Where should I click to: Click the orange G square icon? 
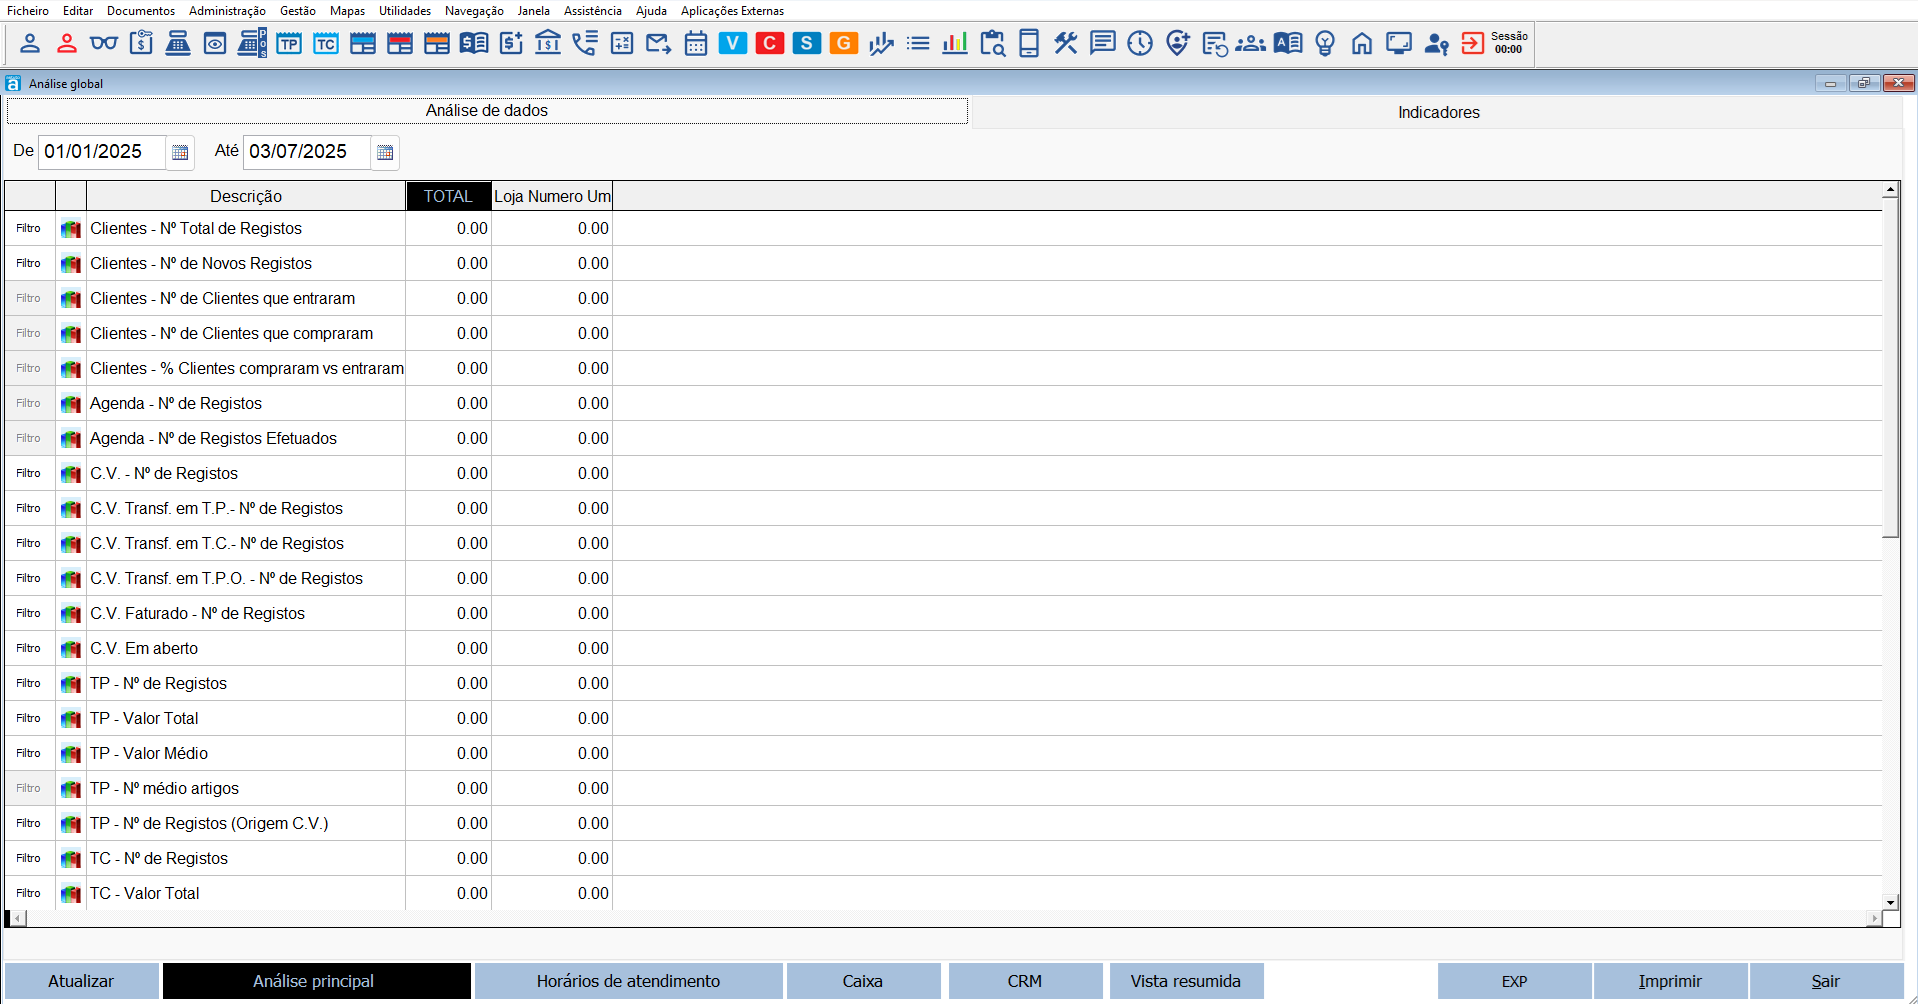pyautogui.click(x=843, y=43)
